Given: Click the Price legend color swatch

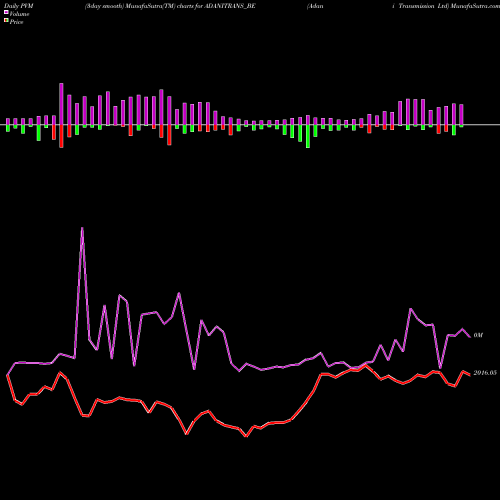Looking at the screenshot, I should click(x=6, y=21).
